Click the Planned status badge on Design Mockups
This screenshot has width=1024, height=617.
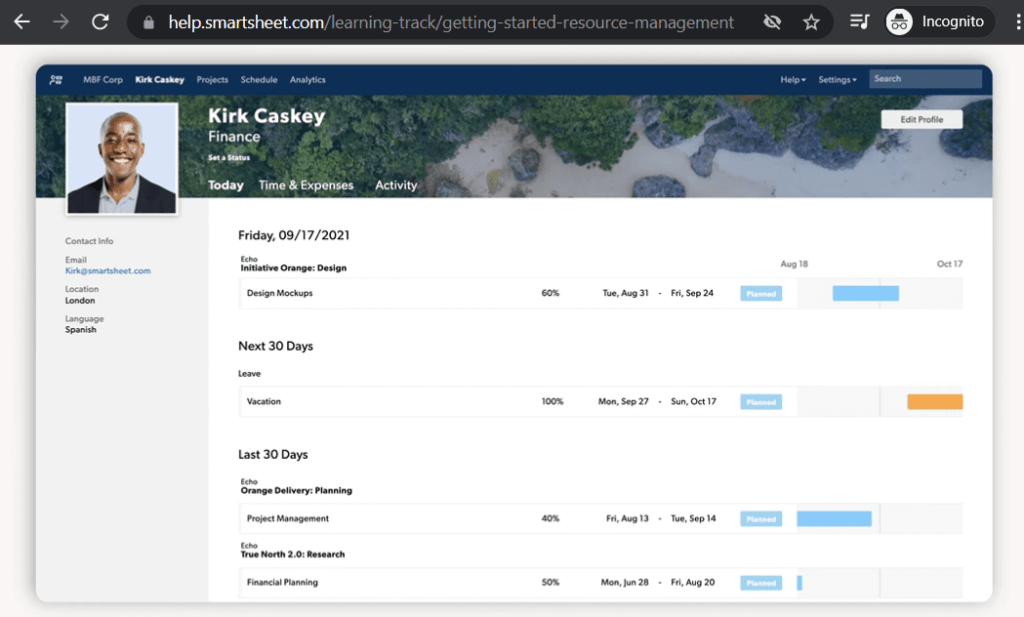click(x=760, y=293)
